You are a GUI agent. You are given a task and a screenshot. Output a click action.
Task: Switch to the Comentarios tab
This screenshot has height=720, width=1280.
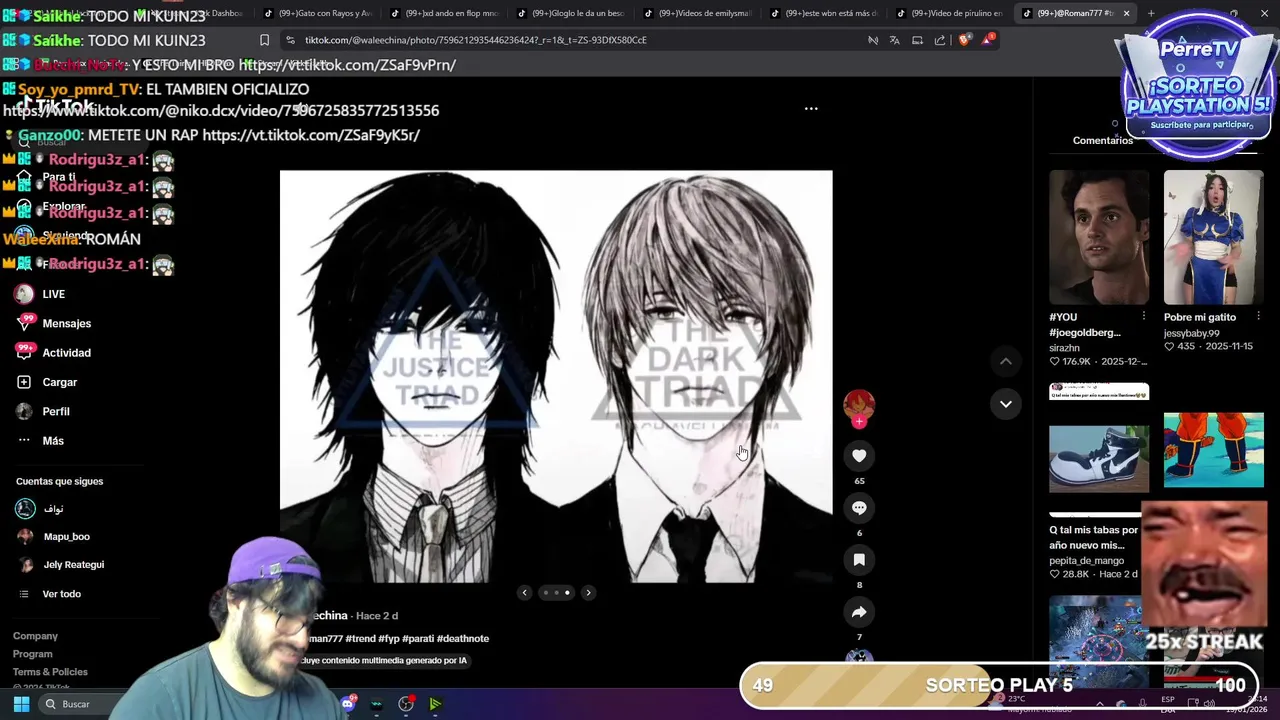point(1103,140)
